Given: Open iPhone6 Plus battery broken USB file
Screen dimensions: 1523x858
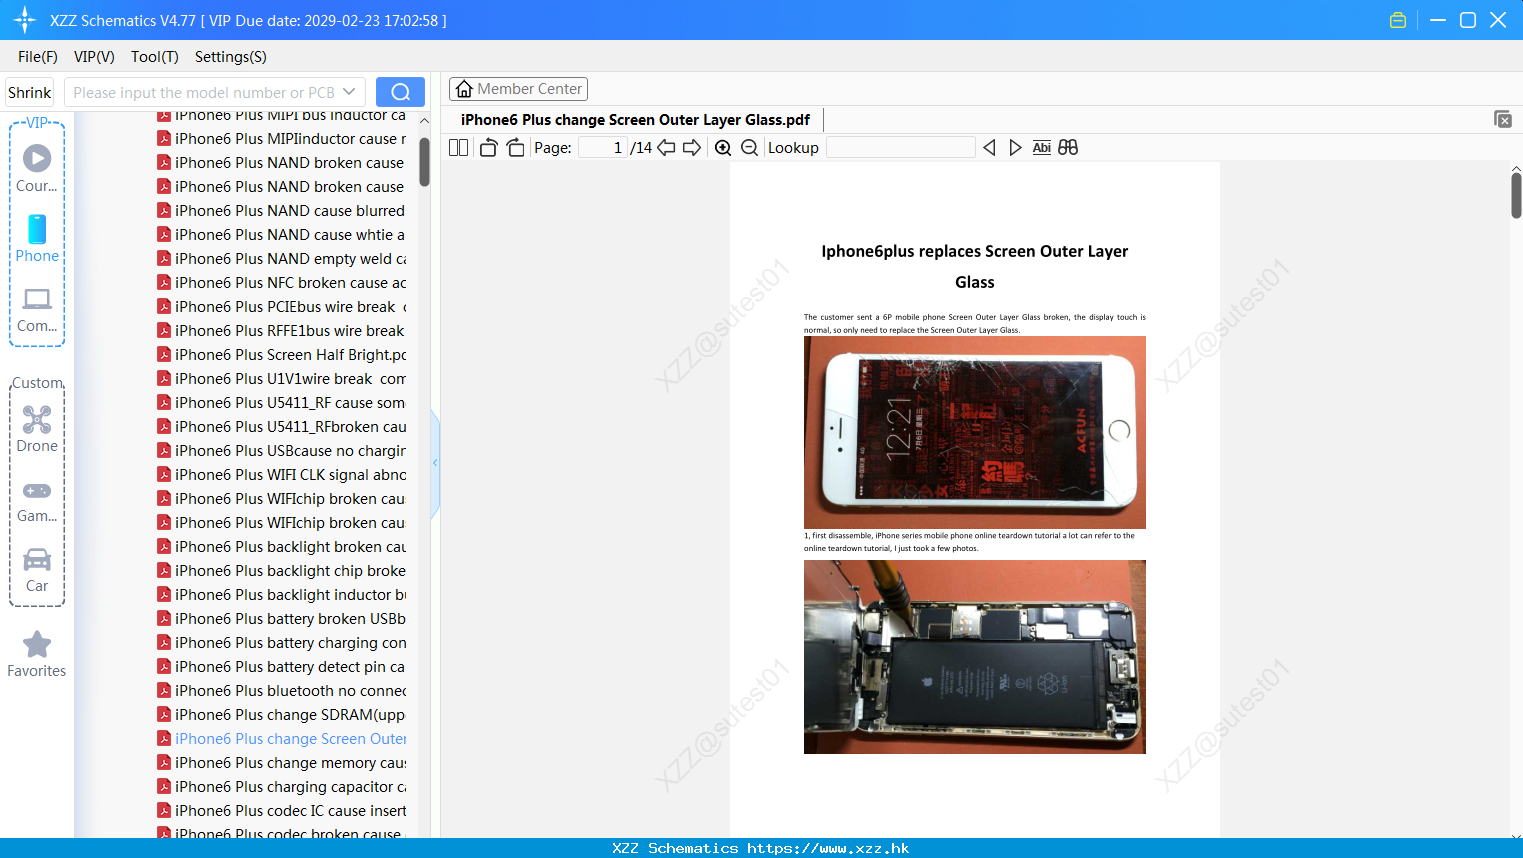Looking at the screenshot, I should click(282, 619).
